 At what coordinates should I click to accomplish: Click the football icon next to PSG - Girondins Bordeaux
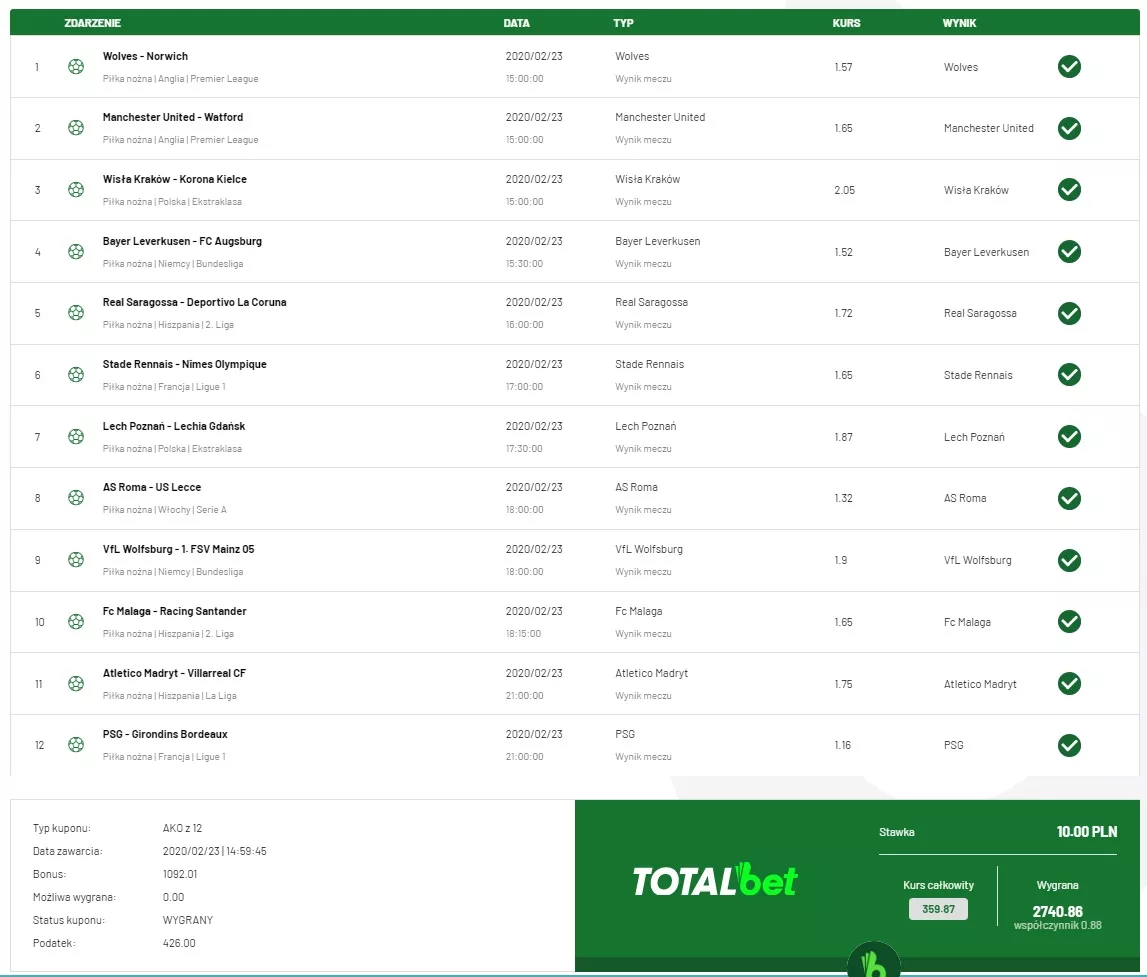click(76, 745)
